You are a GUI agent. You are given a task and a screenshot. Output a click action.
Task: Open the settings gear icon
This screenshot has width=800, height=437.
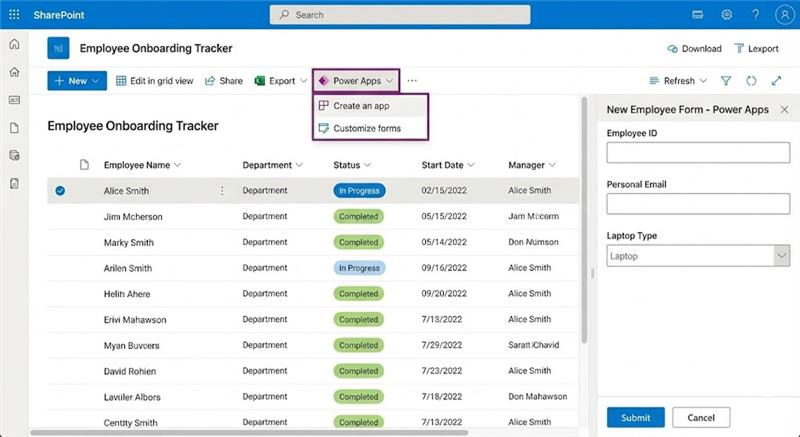tap(727, 15)
